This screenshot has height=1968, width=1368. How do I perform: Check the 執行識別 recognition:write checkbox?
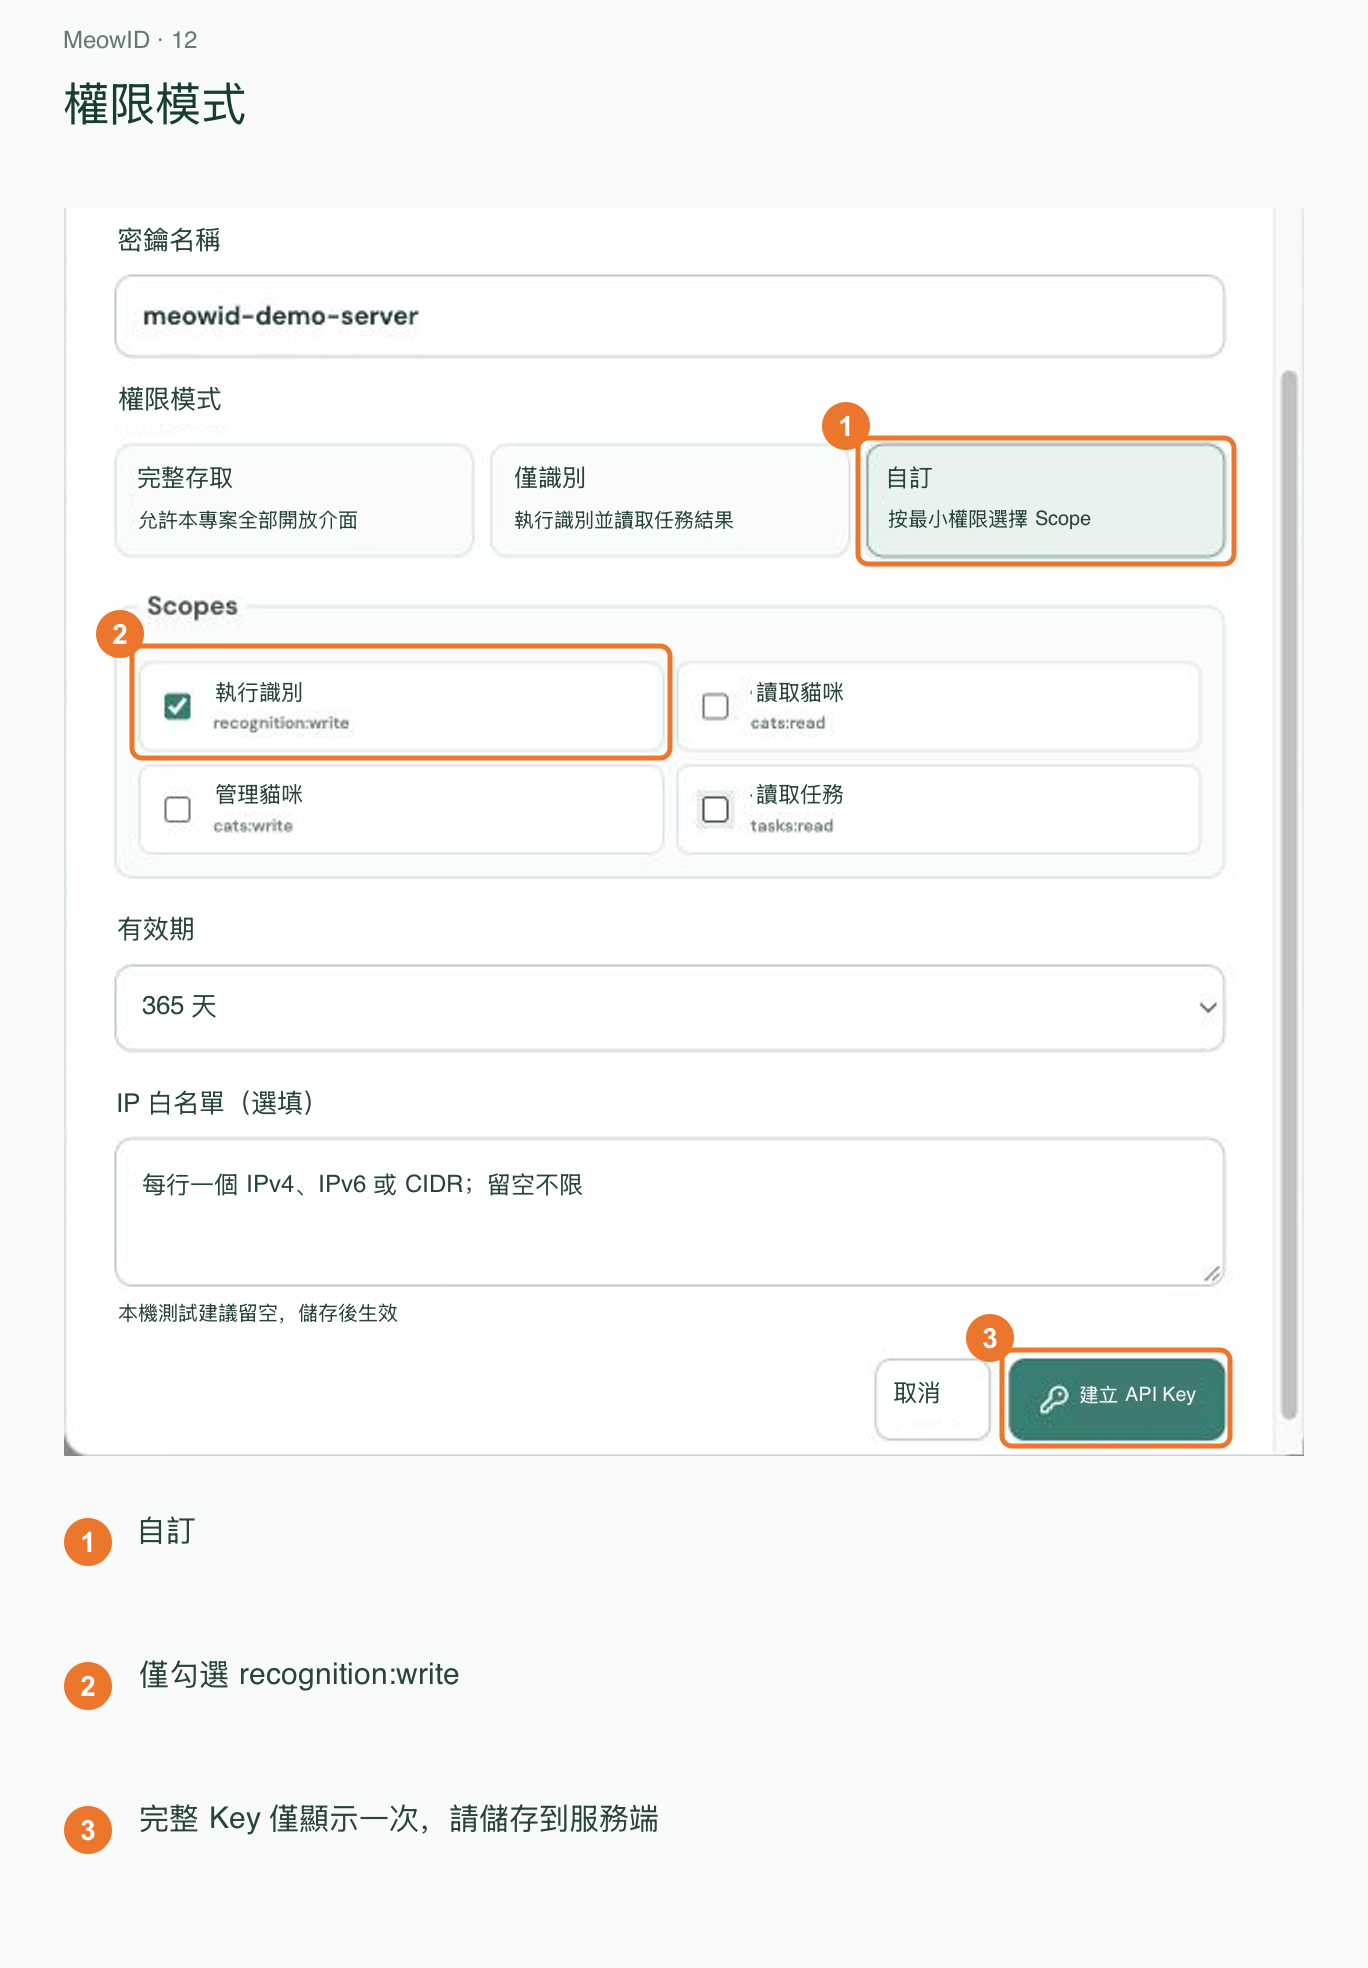click(x=178, y=706)
